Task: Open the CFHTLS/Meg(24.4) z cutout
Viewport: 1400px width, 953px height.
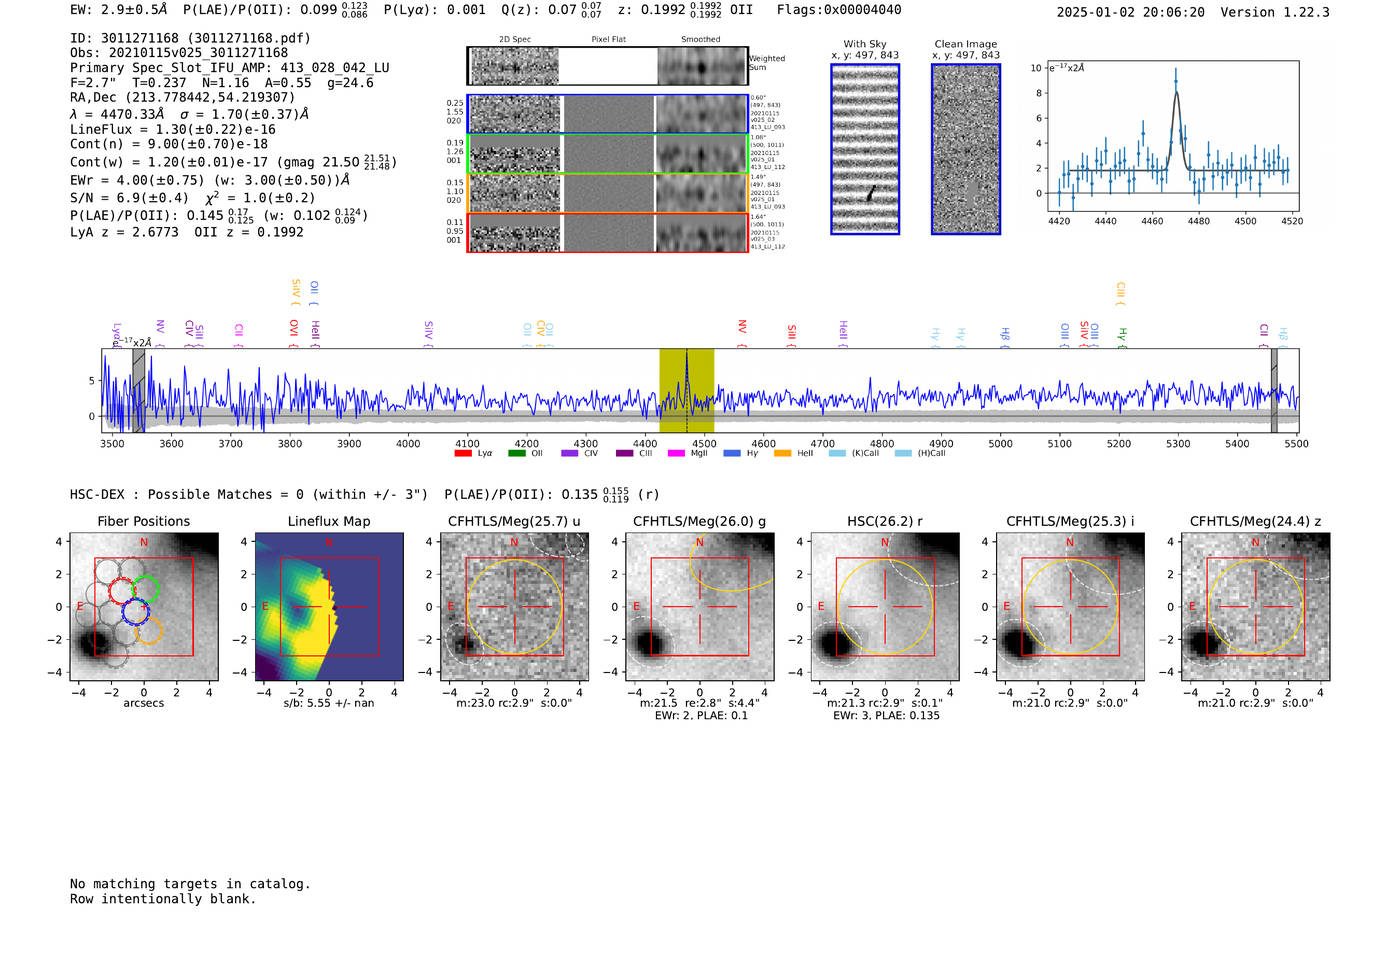Action: click(x=1255, y=607)
